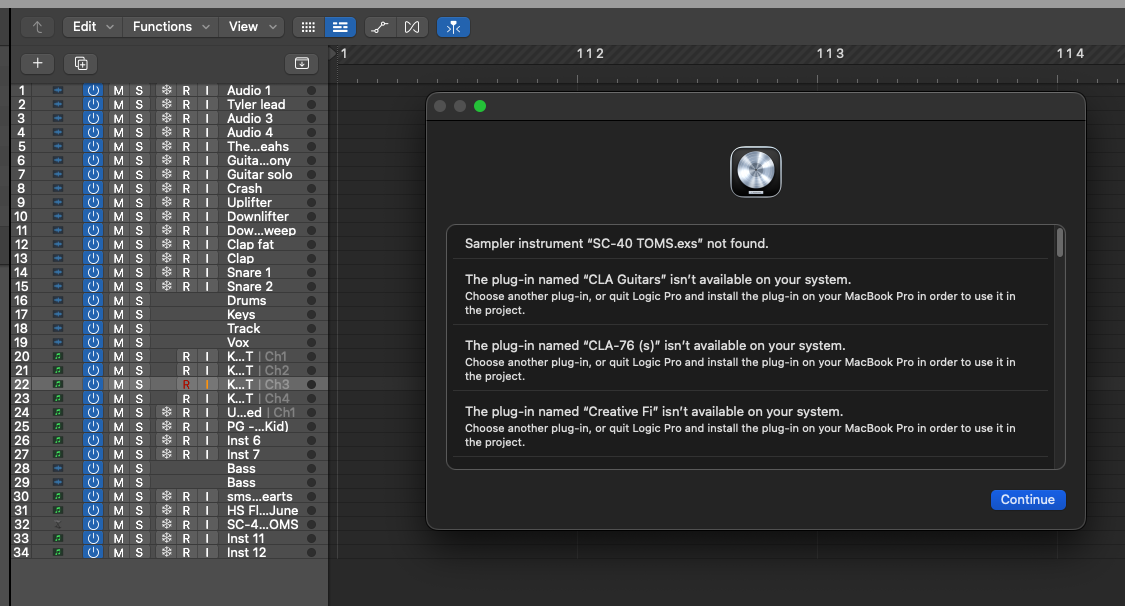Click the dialog's message list scrollbar
The width and height of the screenshot is (1125, 606).
[x=1060, y=242]
